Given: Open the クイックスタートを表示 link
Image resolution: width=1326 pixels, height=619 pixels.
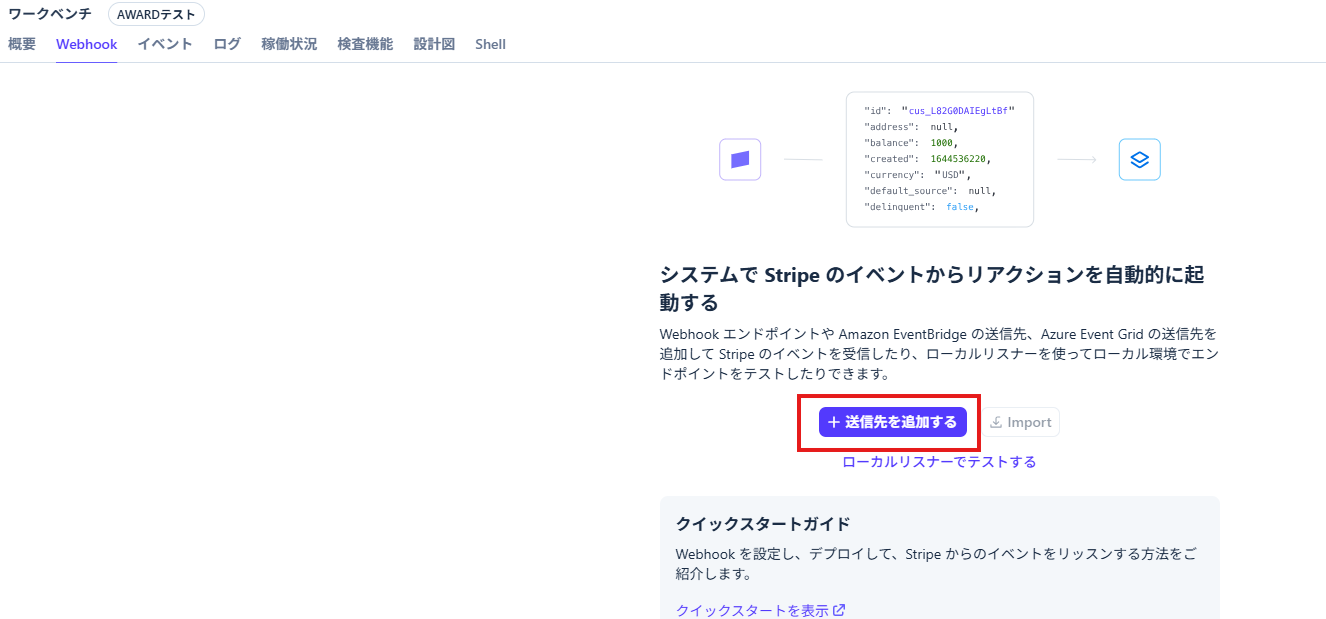Looking at the screenshot, I should [x=752, y=610].
